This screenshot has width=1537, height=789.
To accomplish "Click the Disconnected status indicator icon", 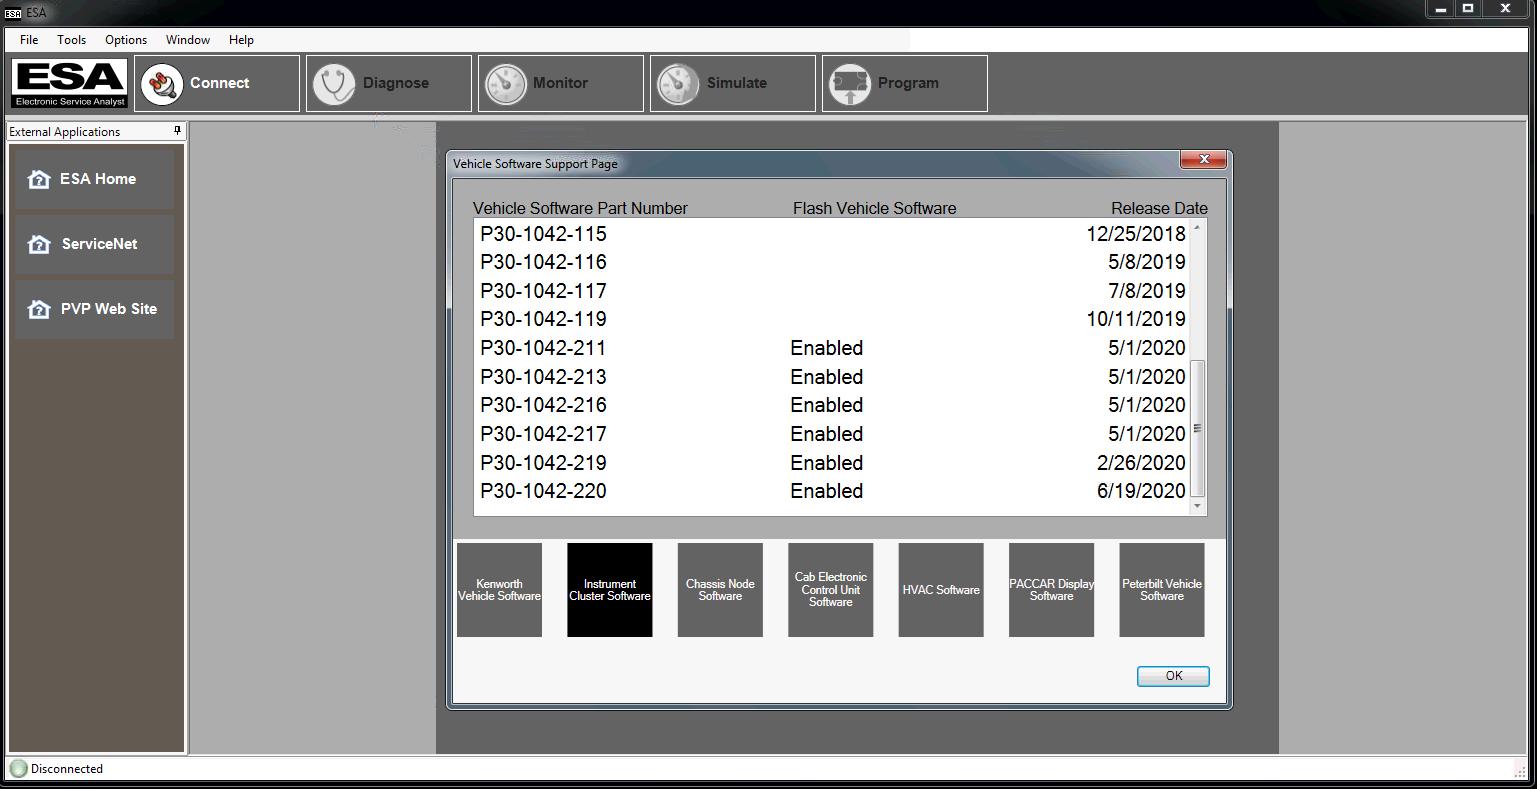I will tap(18, 769).
